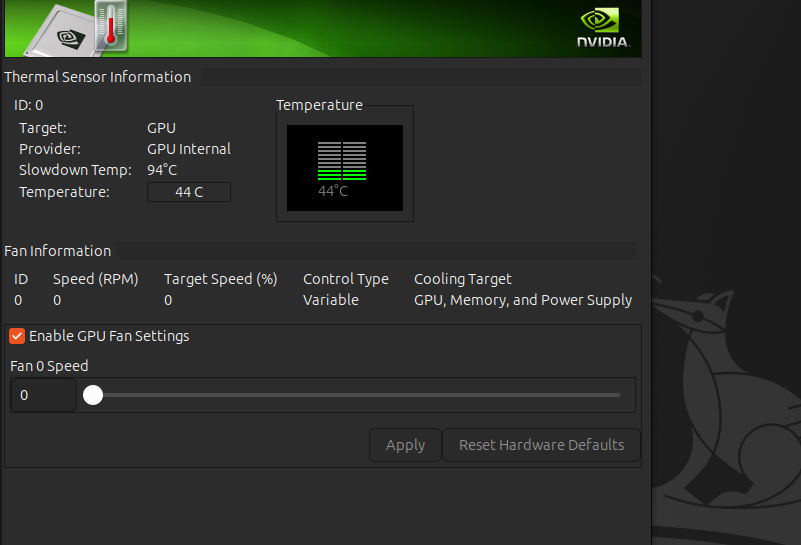Viewport: 801px width, 545px height.
Task: Click the middle of the fan speed slider track
Action: 357,395
